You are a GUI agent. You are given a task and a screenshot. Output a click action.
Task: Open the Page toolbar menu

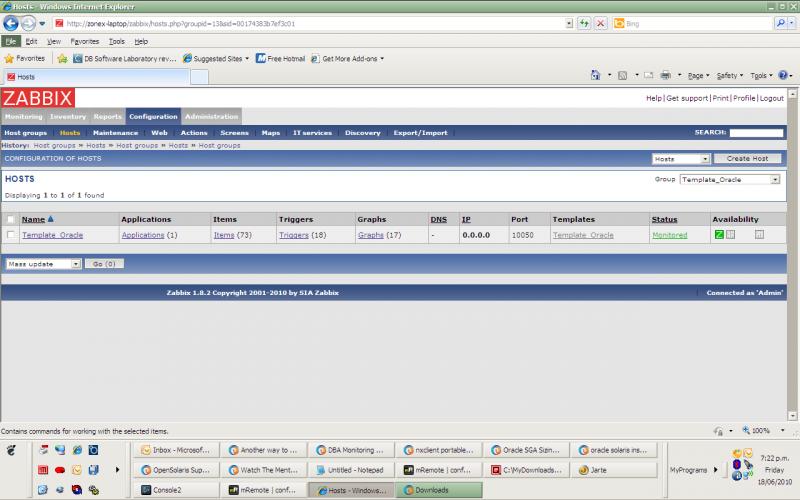[698, 76]
